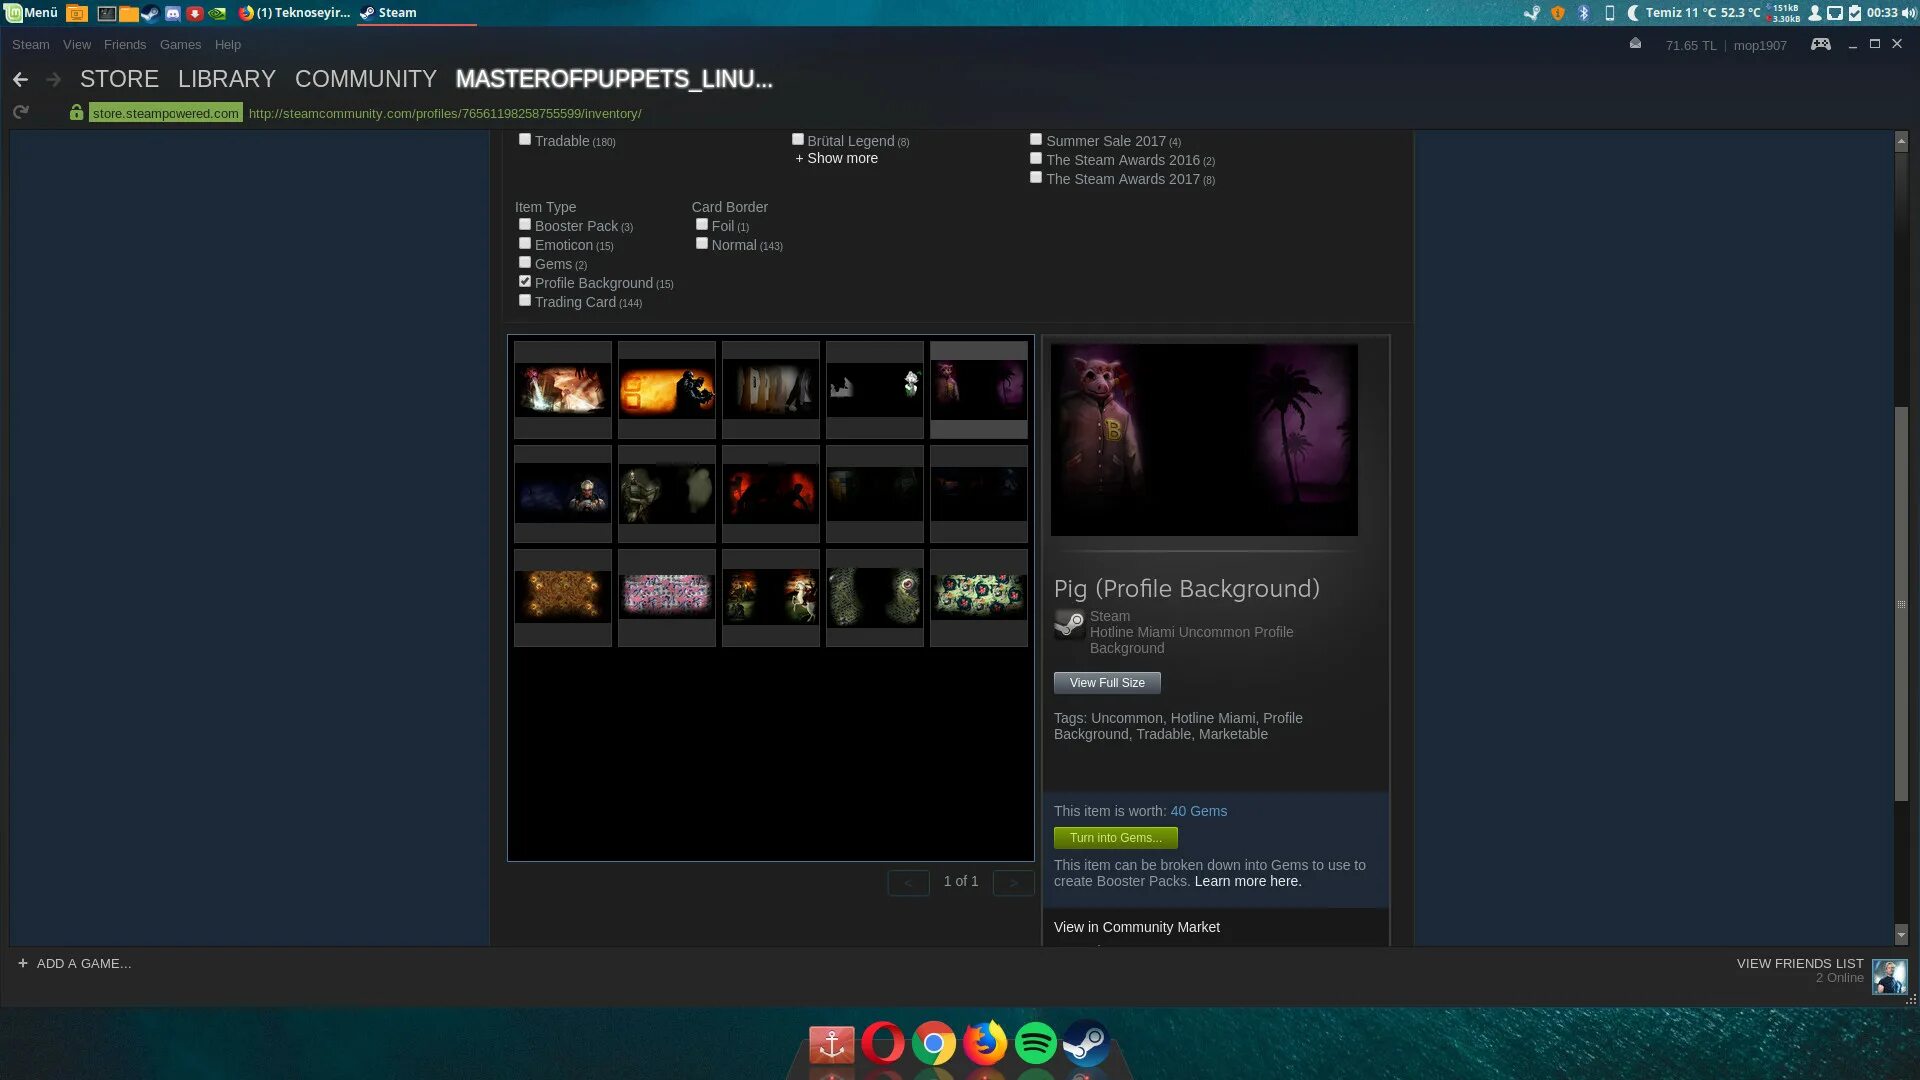Open the Steam menu
1920x1080 pixels.
(x=30, y=44)
